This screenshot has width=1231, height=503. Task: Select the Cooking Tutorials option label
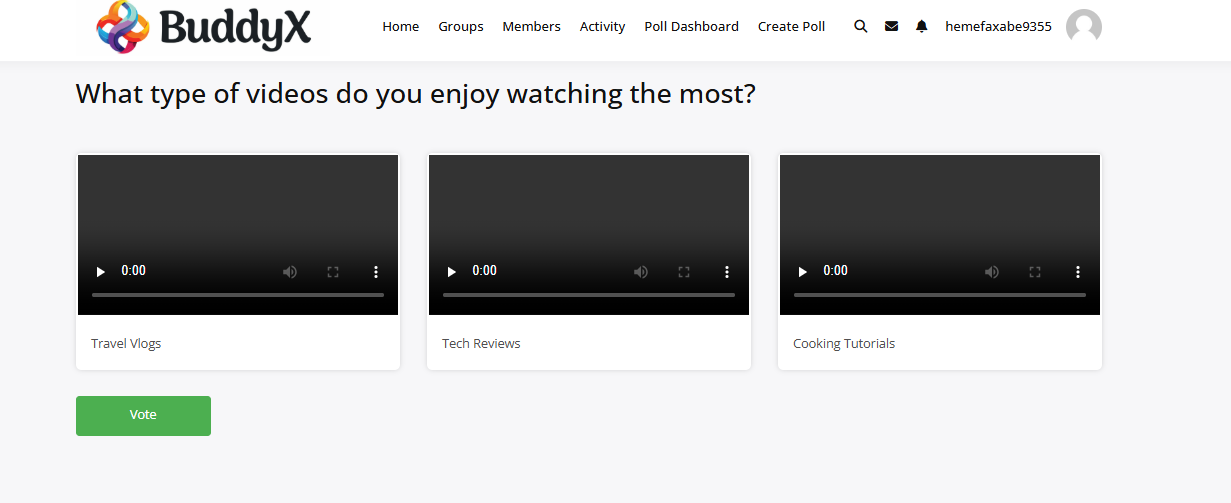843,344
